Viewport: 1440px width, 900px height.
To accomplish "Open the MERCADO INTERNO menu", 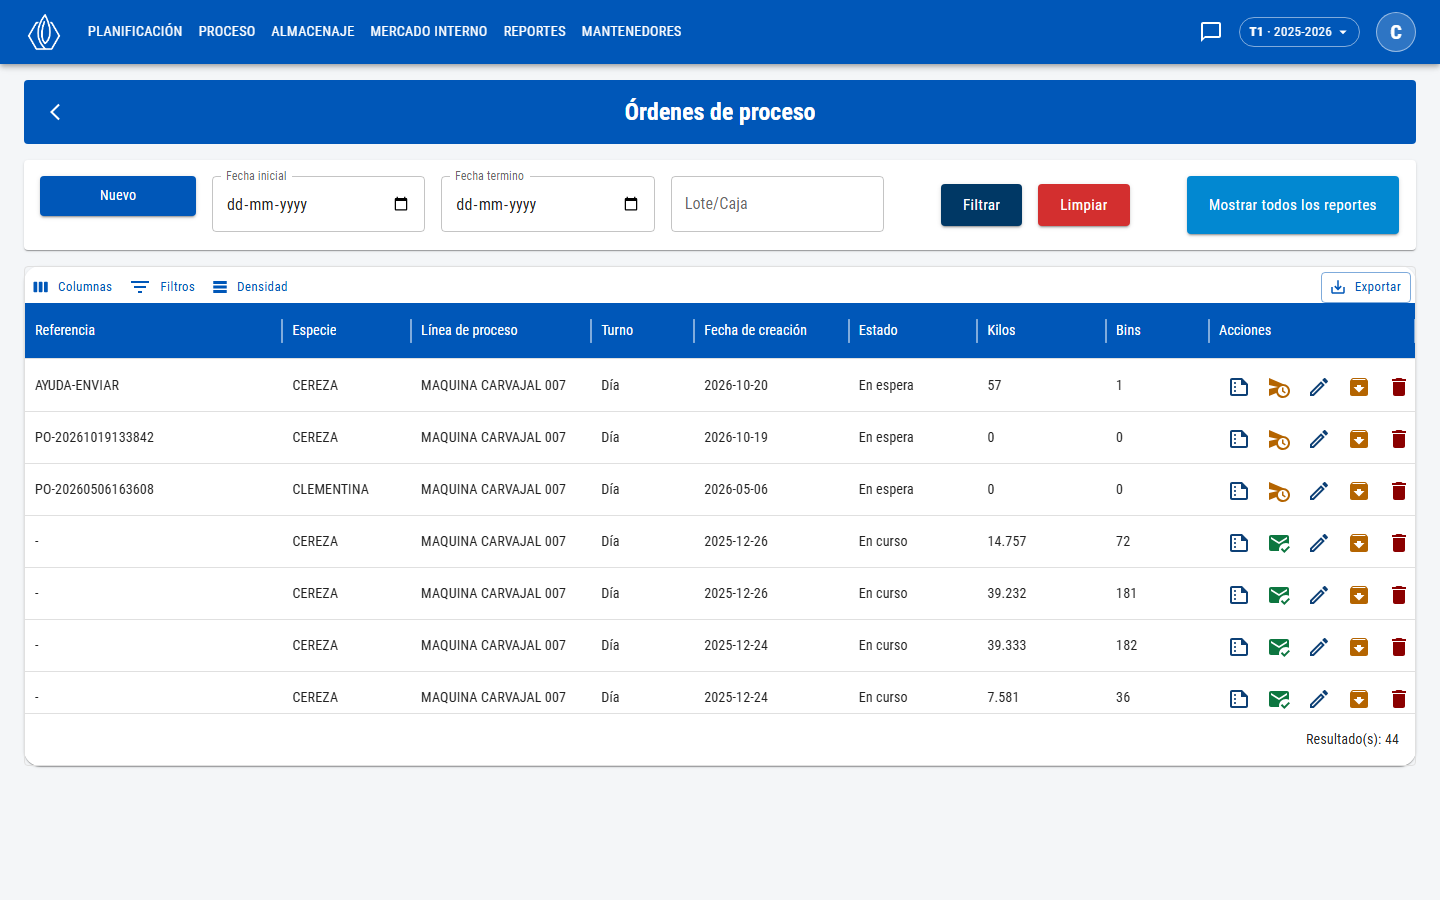I will coord(429,32).
